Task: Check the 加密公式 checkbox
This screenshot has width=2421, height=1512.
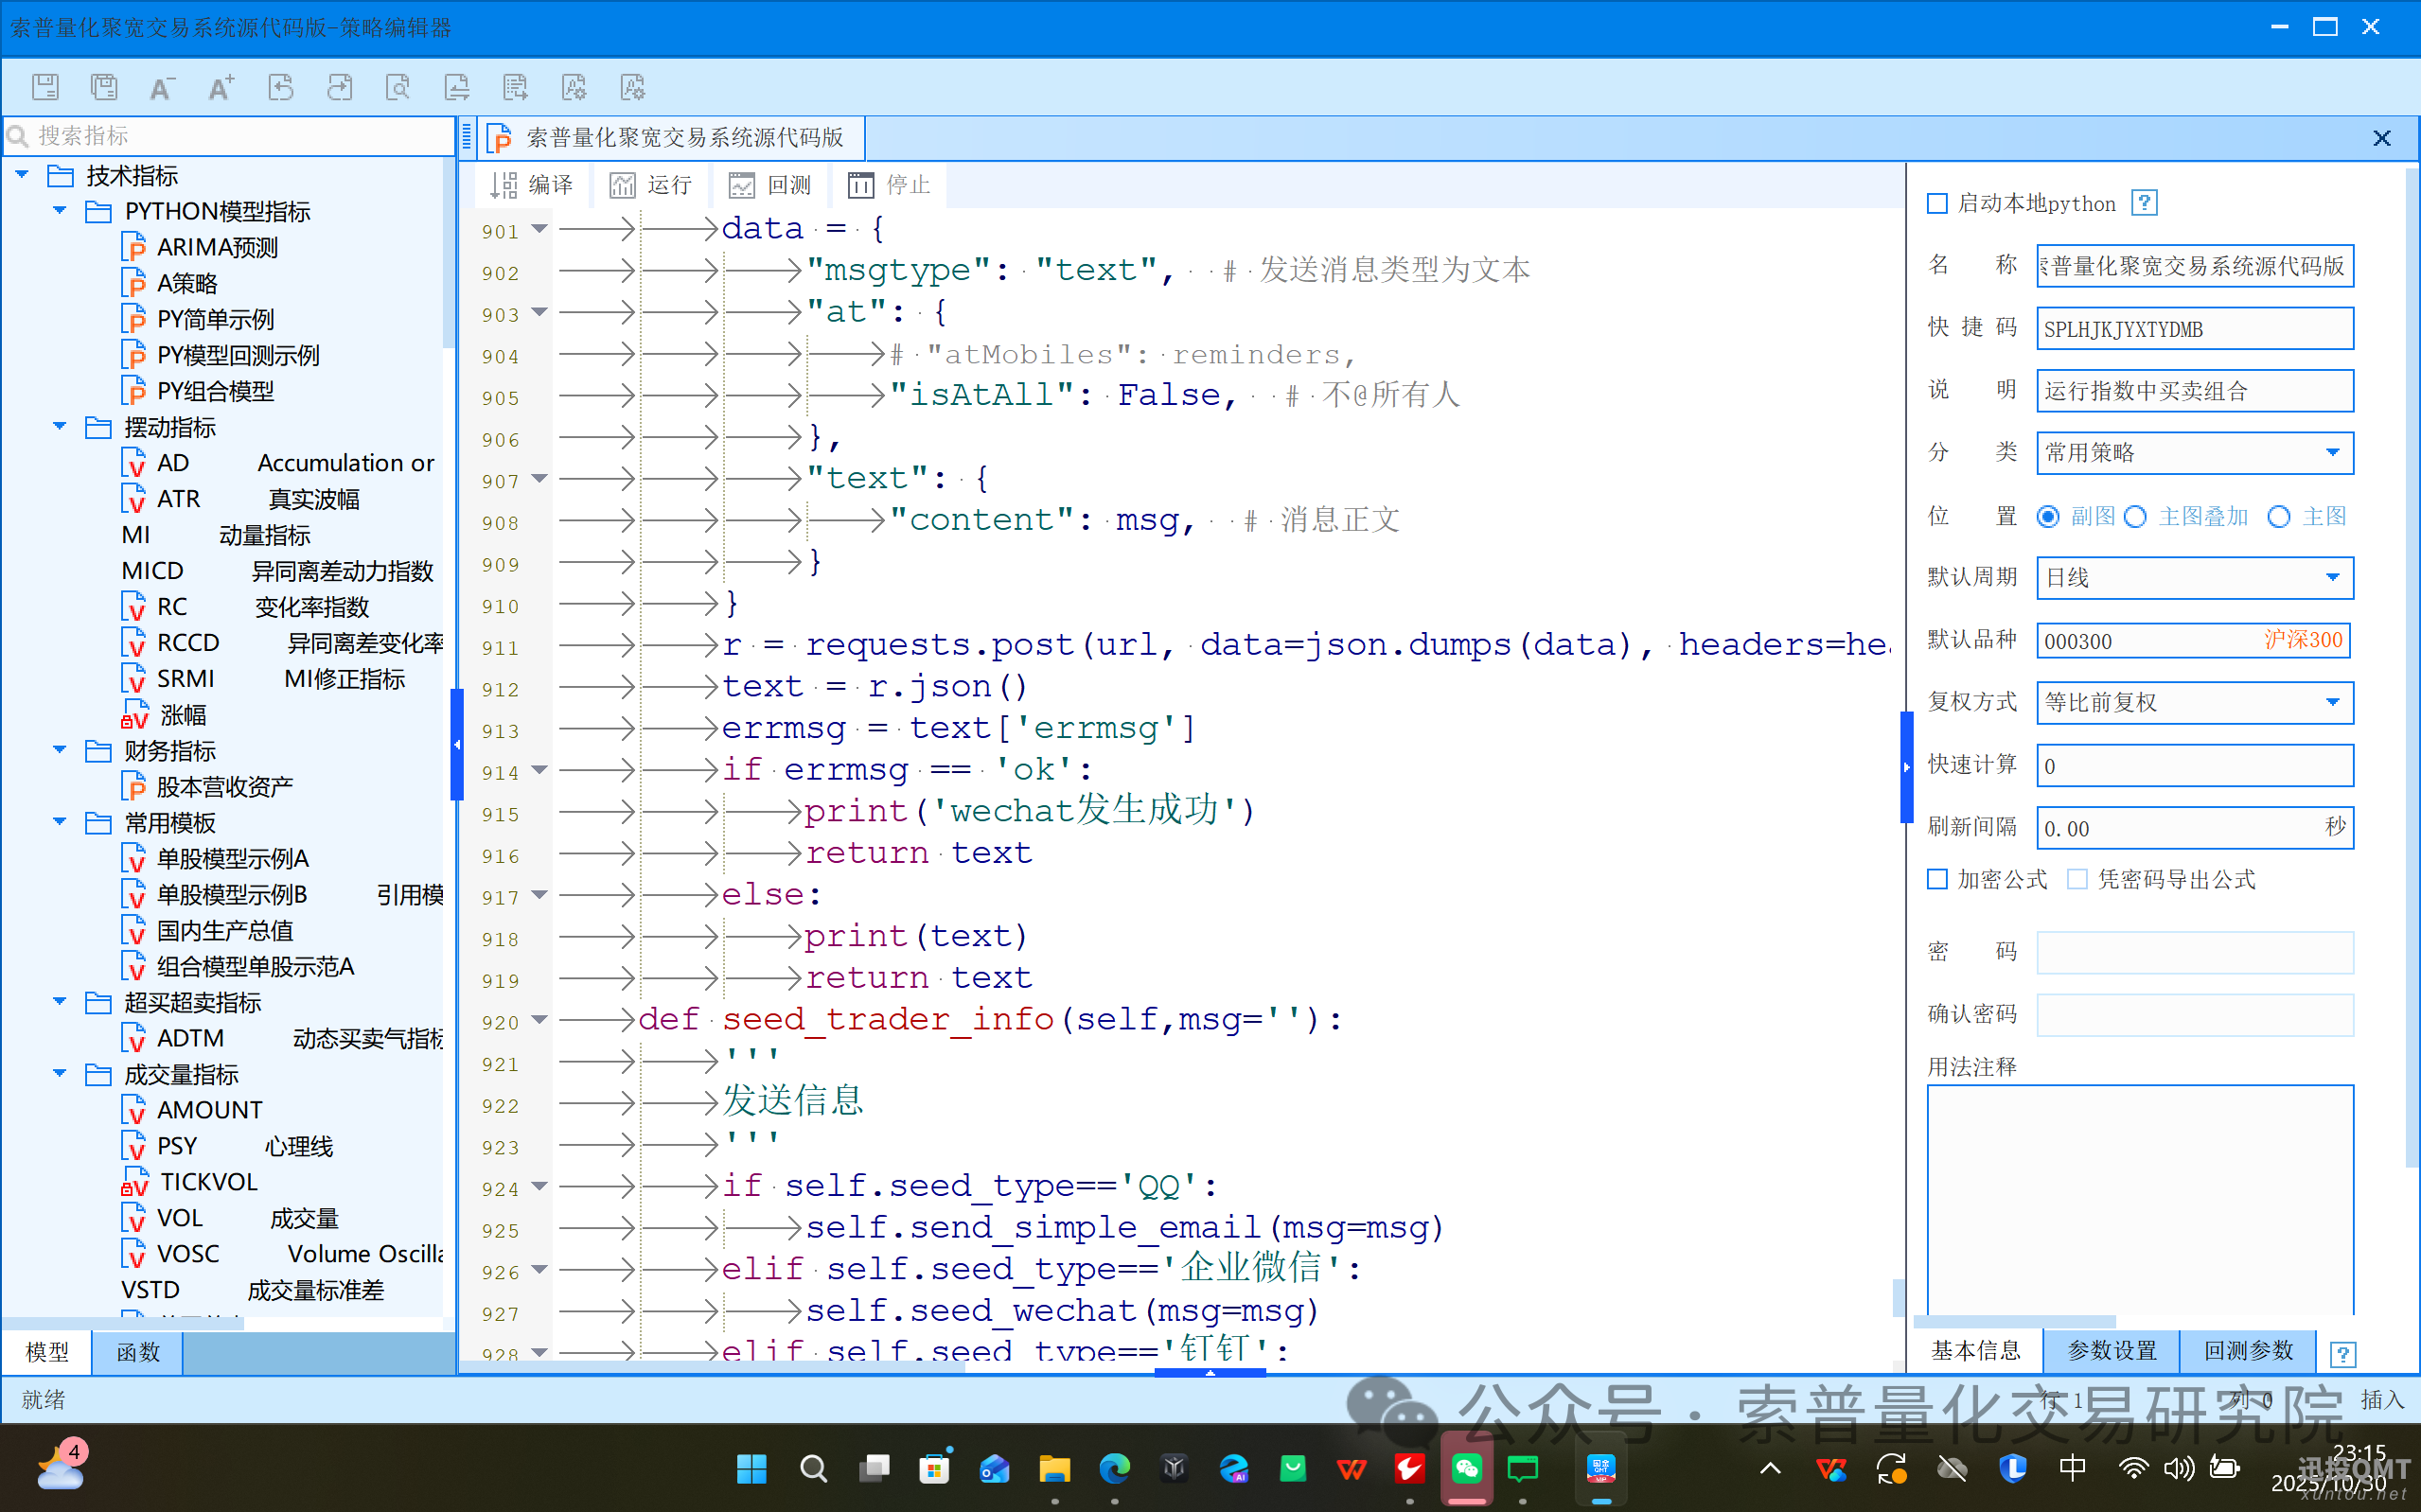Action: pyautogui.click(x=1937, y=879)
